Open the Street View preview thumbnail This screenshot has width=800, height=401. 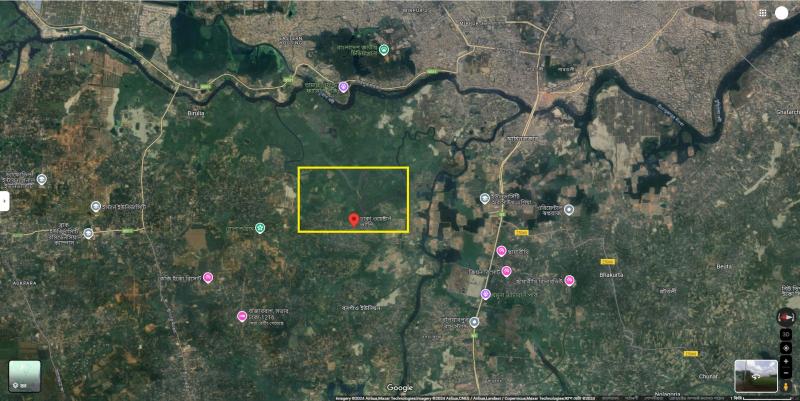point(756,376)
